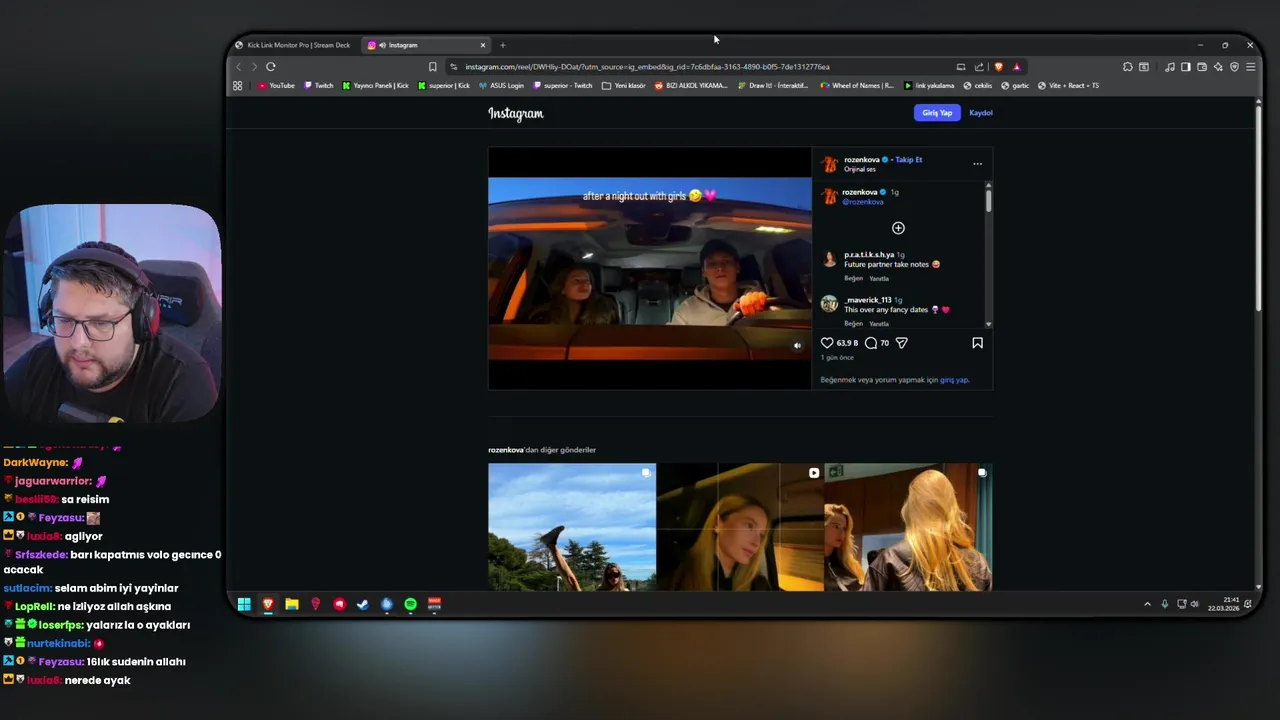Share the reel with the paper plane icon
The image size is (1280, 720).
click(901, 343)
